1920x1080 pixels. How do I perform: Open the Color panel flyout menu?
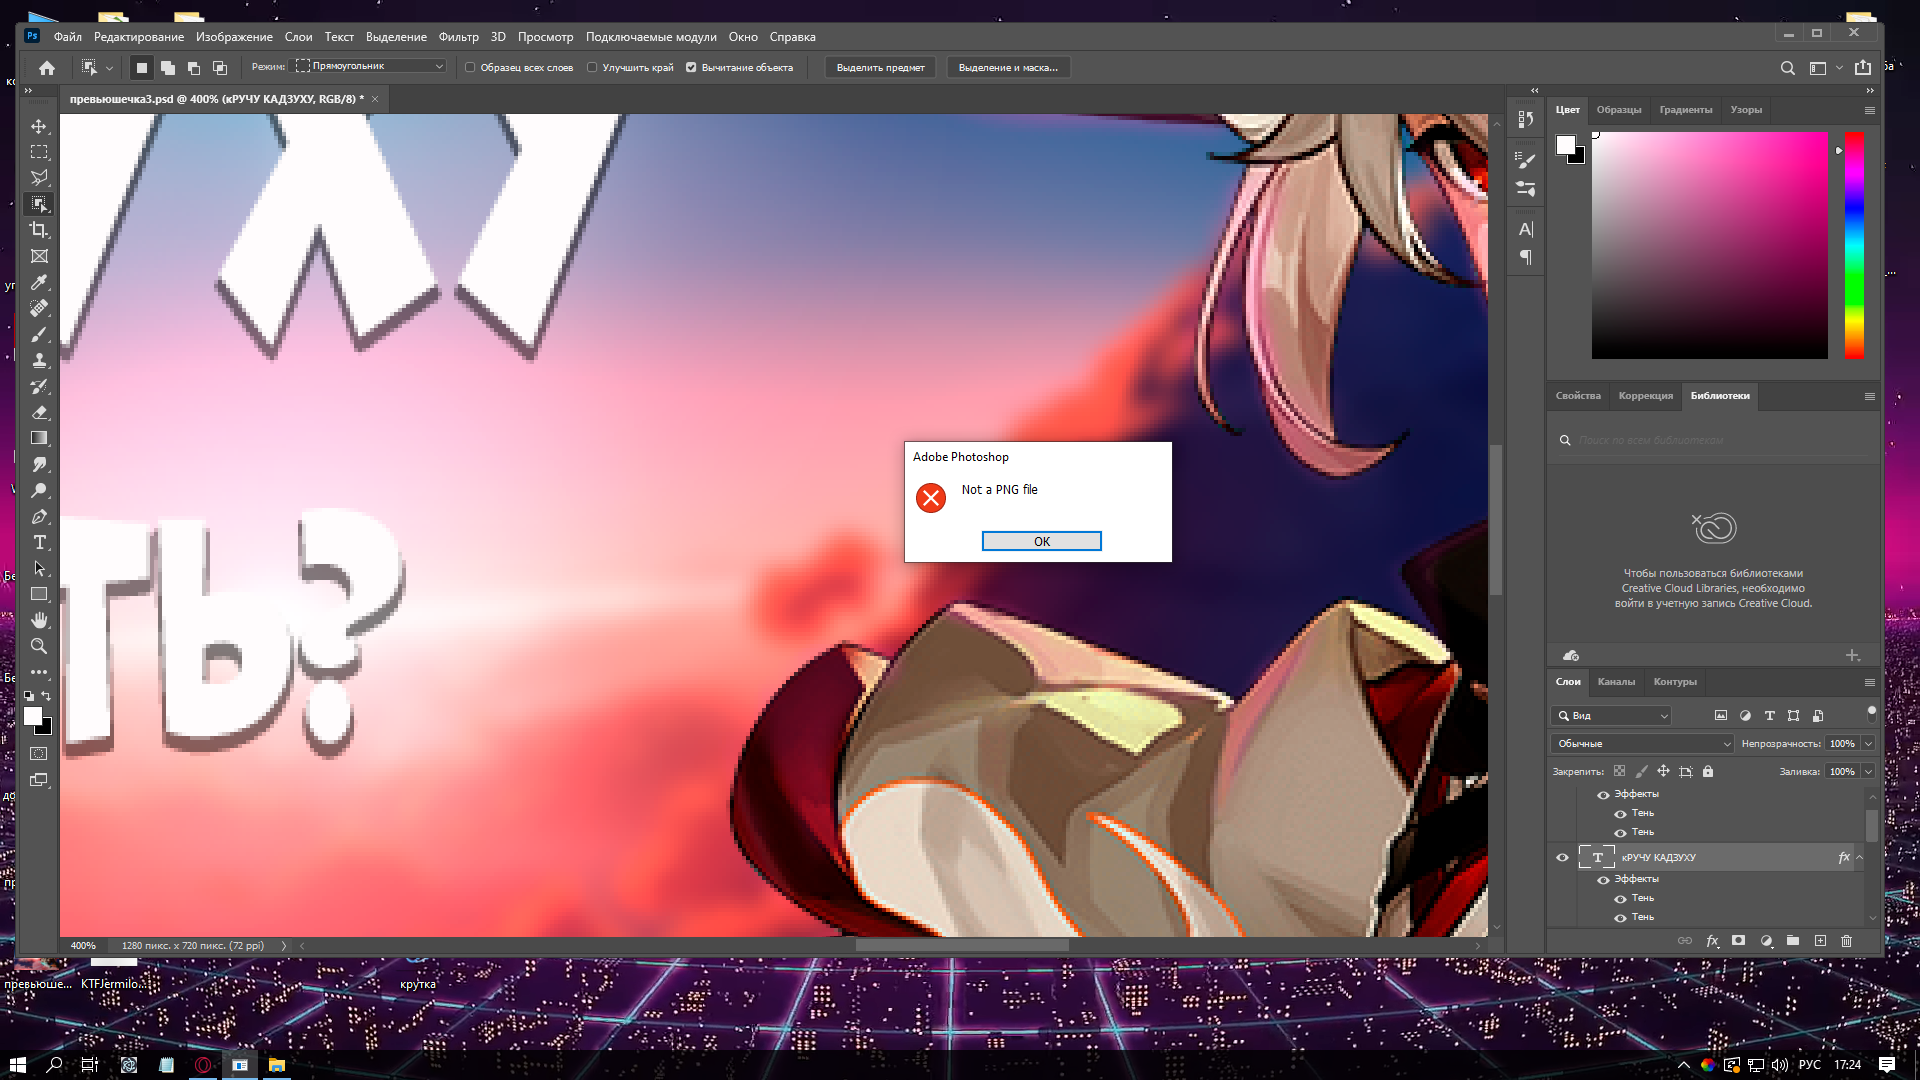click(1869, 110)
